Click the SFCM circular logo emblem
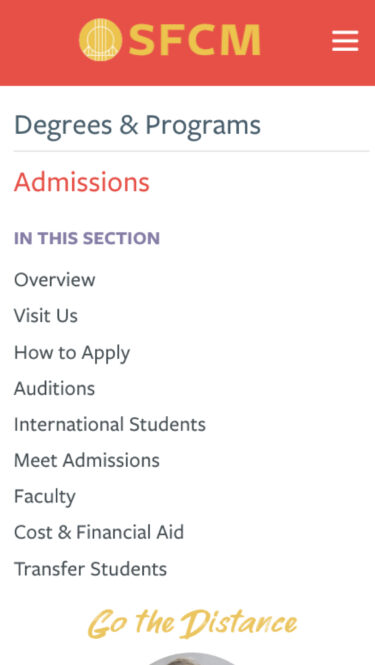 pyautogui.click(x=101, y=40)
